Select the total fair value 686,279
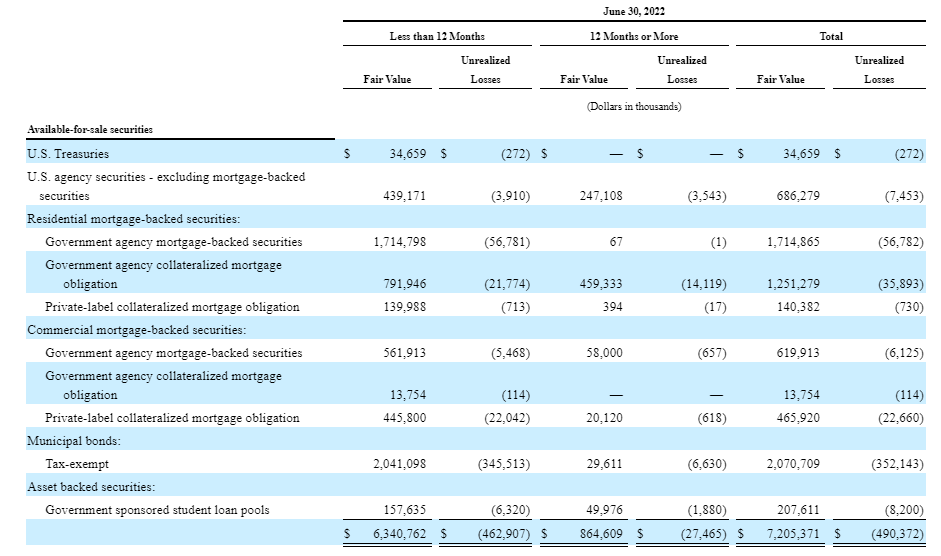This screenshot has height=556, width=941. [x=797, y=196]
